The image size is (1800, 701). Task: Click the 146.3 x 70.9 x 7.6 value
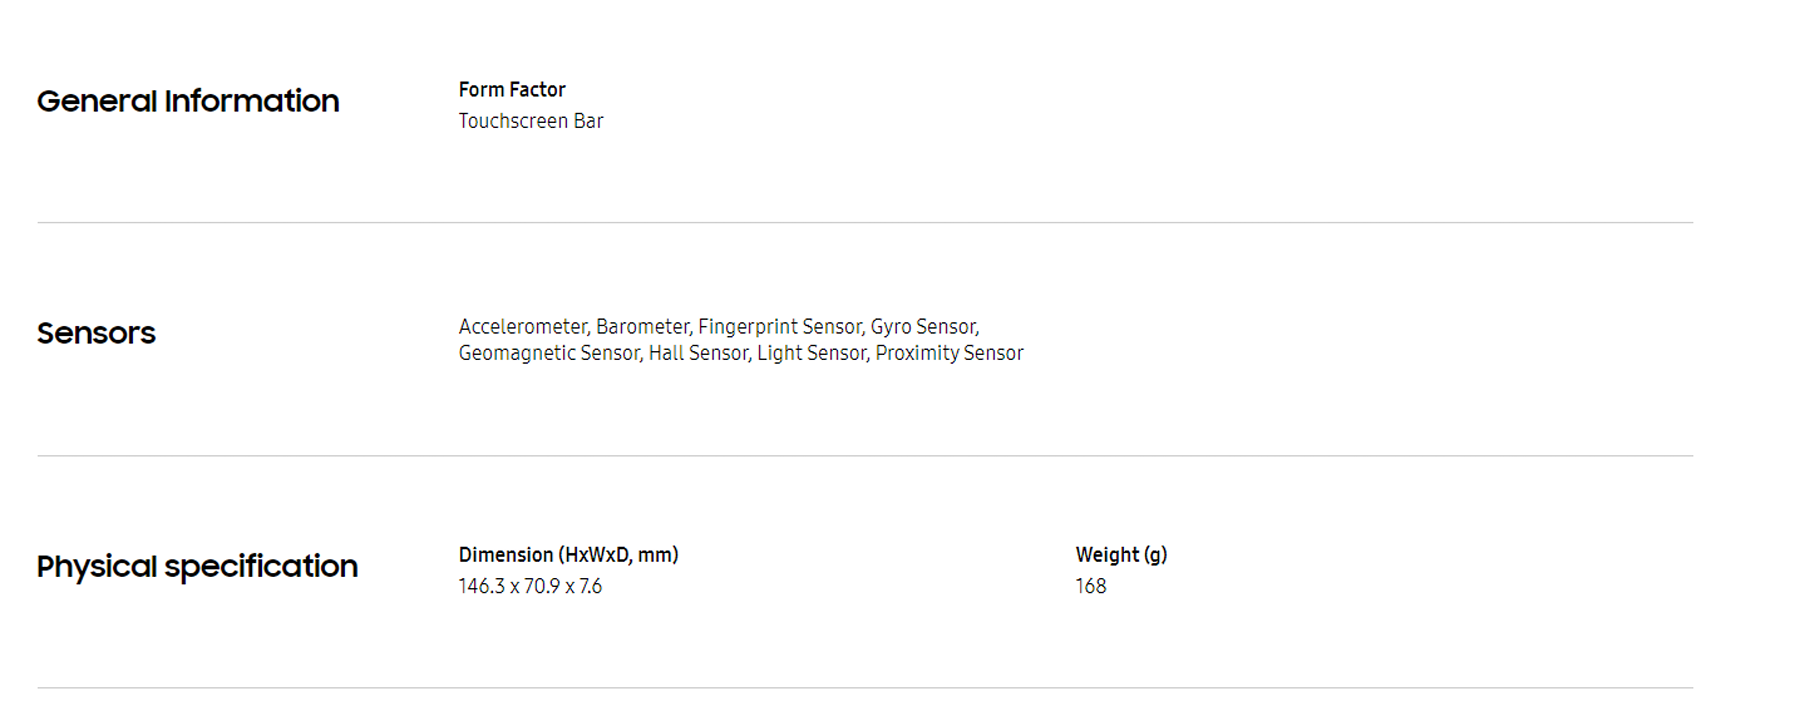click(x=530, y=586)
